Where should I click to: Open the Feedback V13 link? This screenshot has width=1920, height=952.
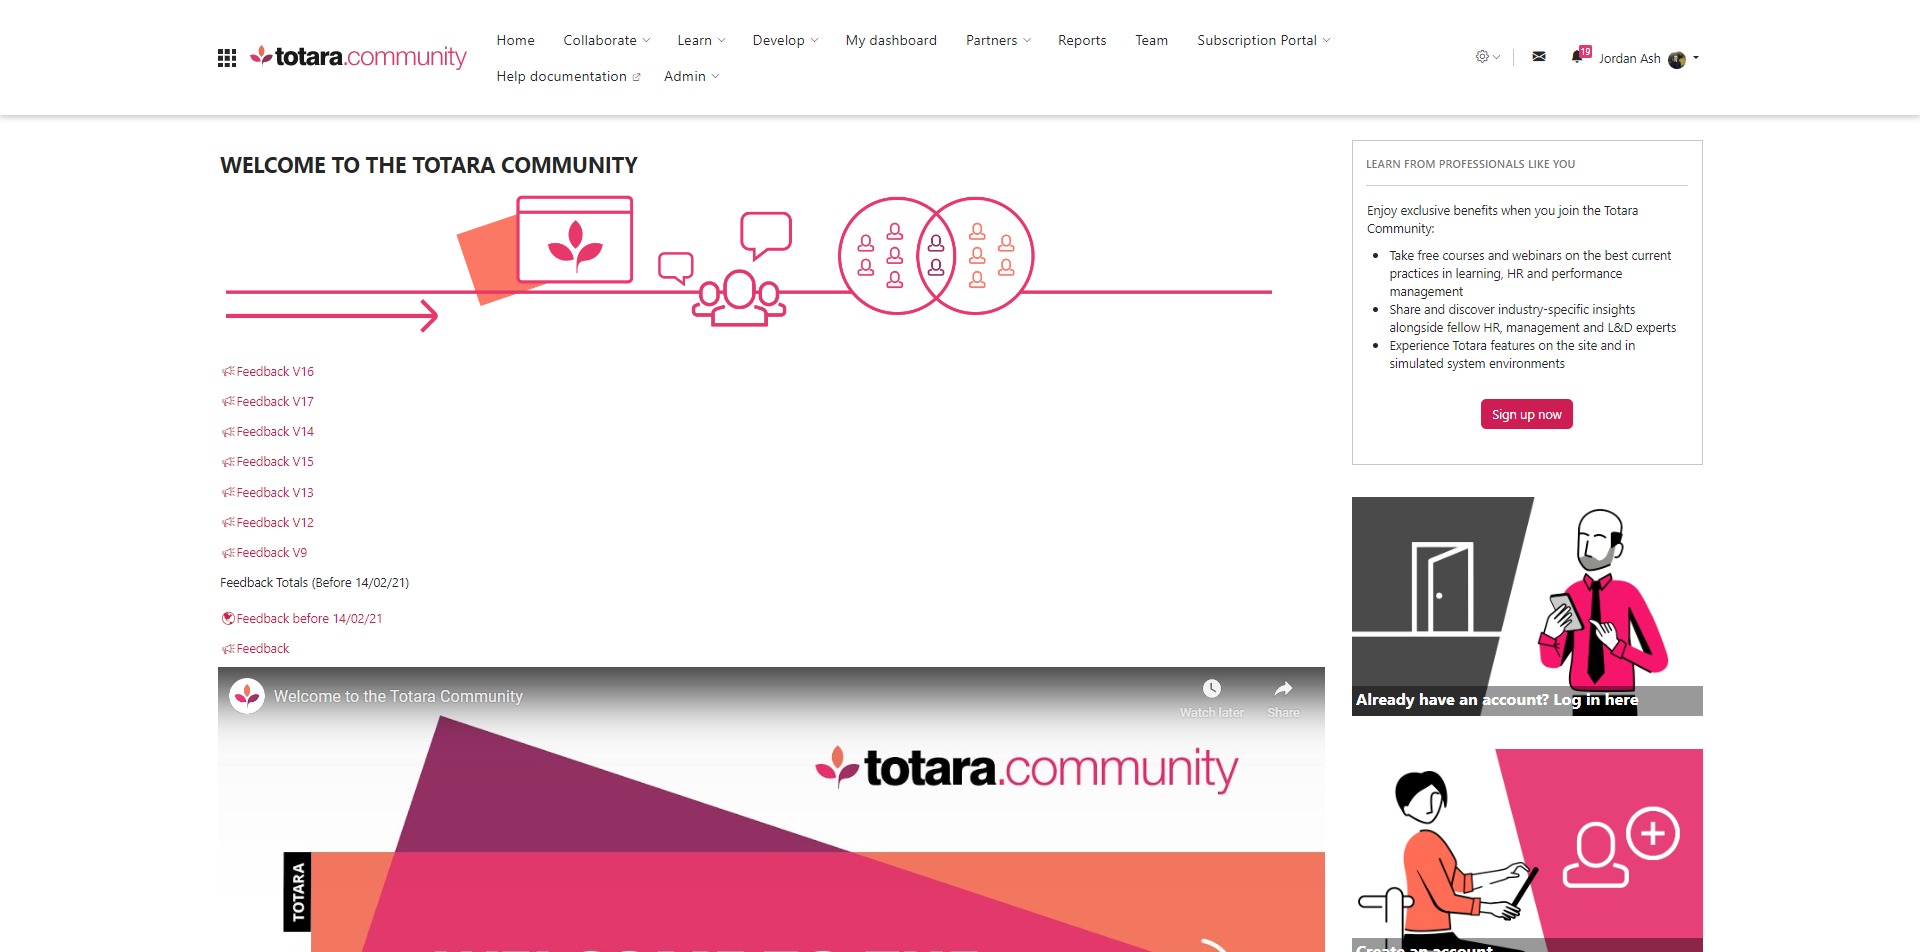coord(275,492)
